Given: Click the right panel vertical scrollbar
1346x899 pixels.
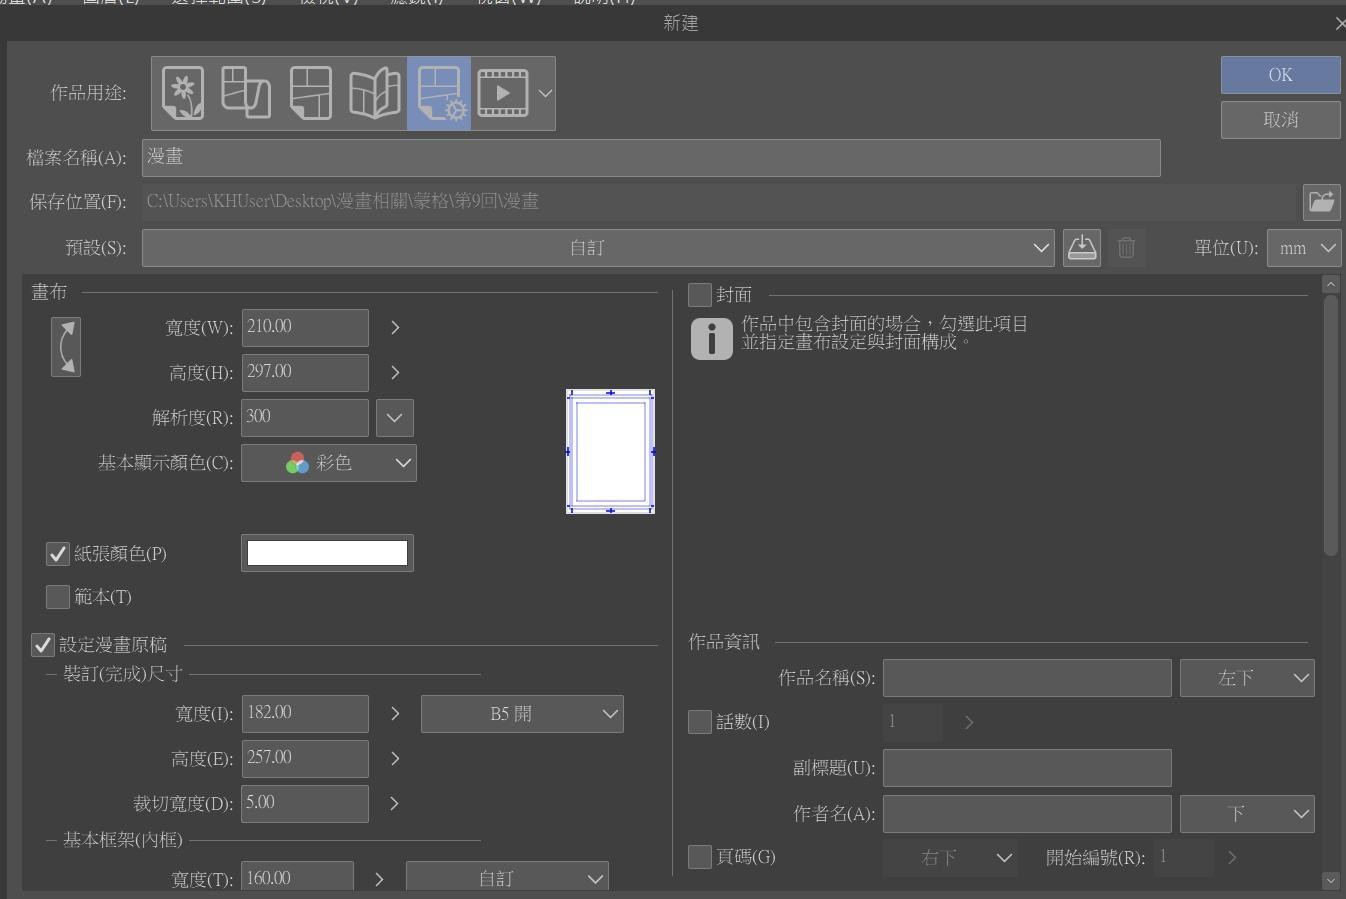Looking at the screenshot, I should (x=1330, y=425).
